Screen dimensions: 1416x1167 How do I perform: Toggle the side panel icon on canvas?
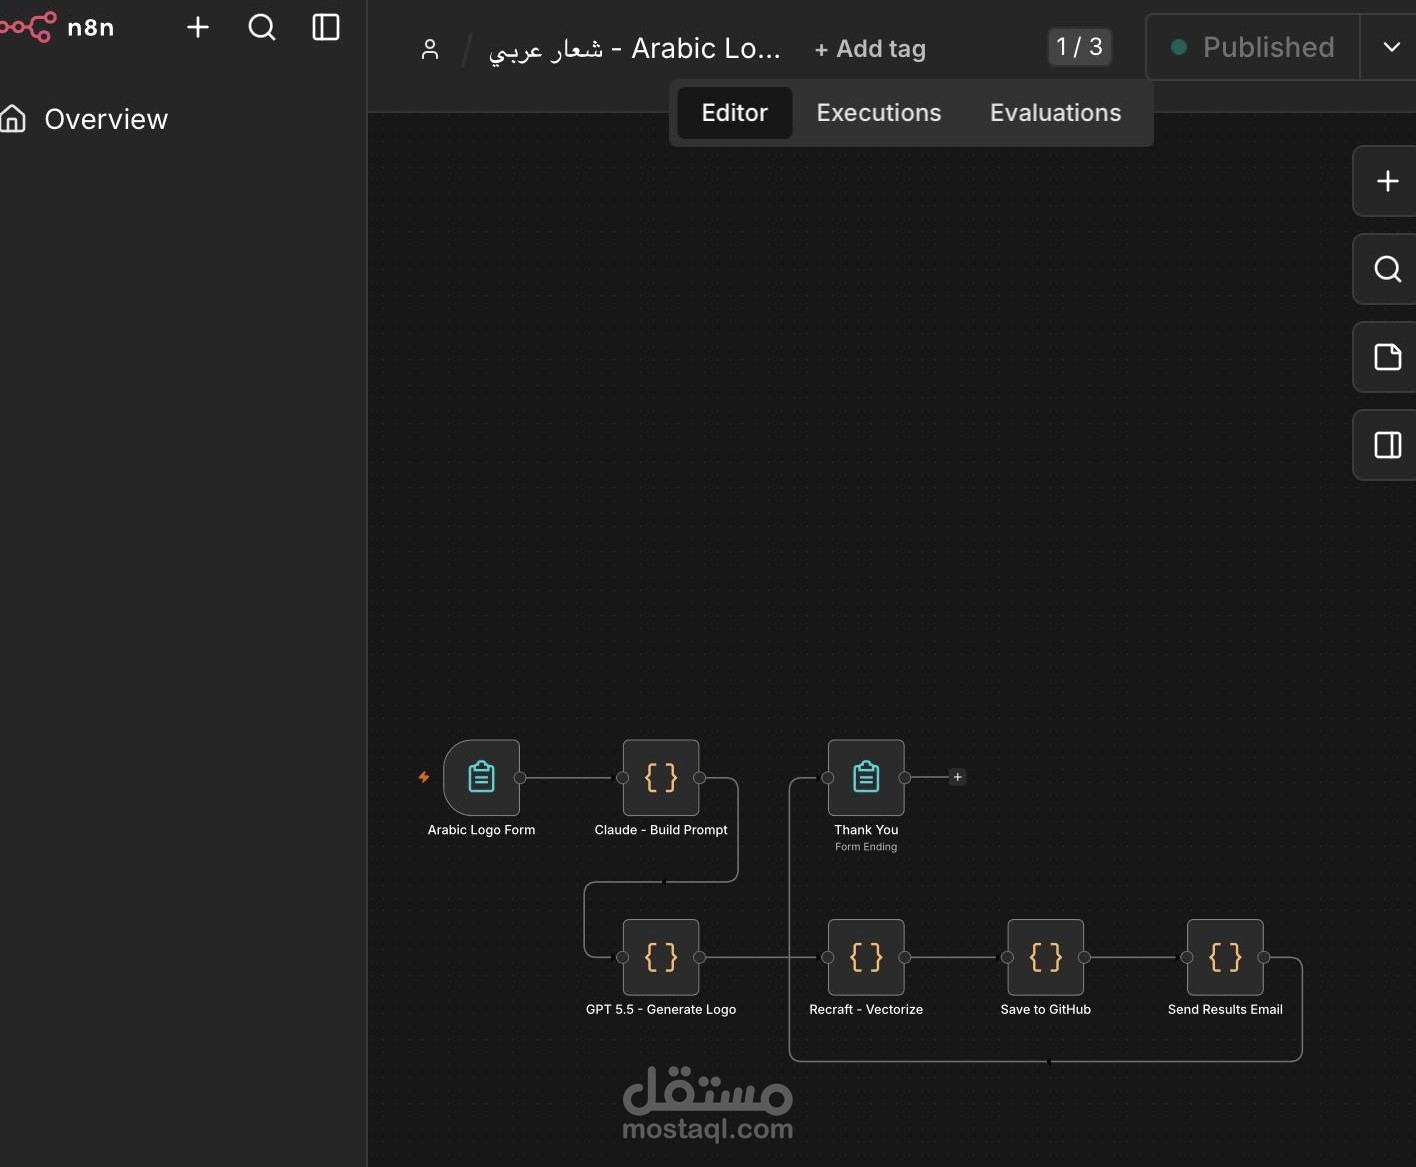coord(1387,445)
